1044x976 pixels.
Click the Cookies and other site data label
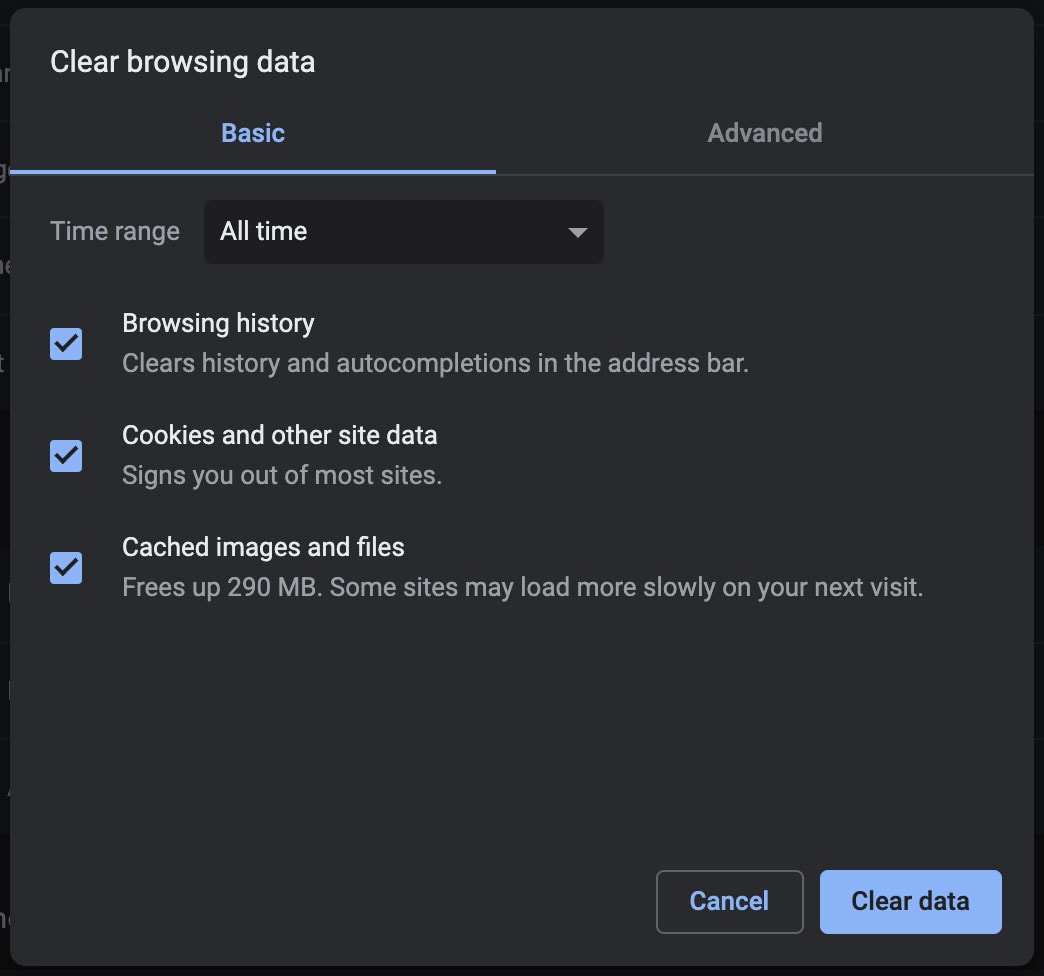279,435
